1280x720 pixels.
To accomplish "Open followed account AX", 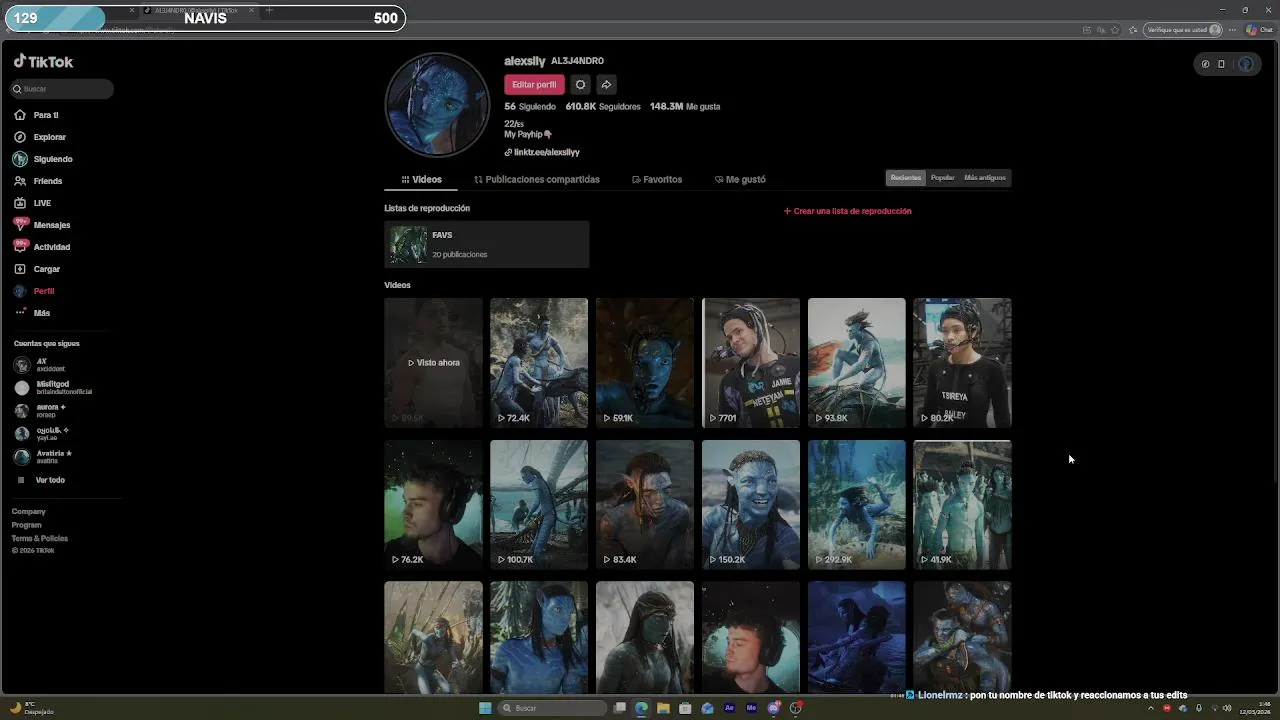I will coord(40,365).
